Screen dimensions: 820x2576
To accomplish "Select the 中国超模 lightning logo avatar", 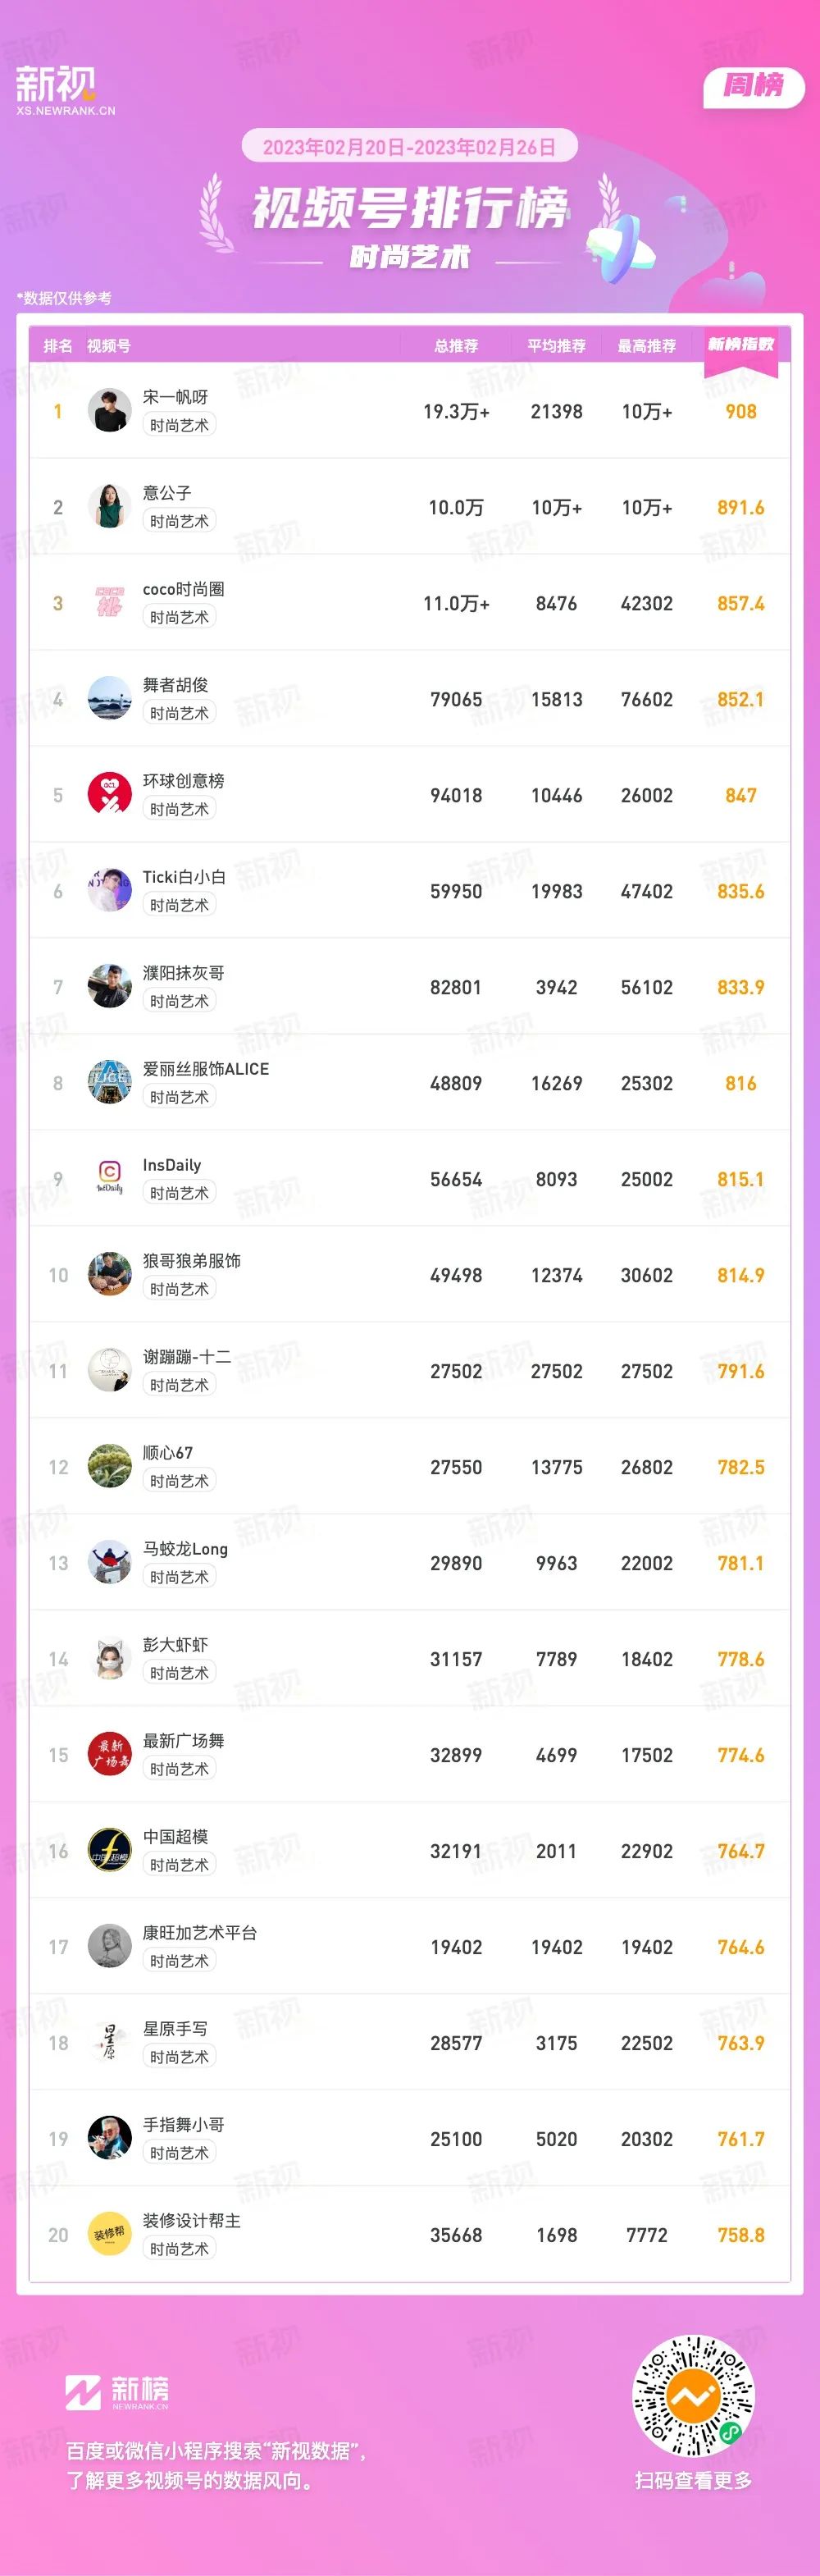I will click(110, 1850).
